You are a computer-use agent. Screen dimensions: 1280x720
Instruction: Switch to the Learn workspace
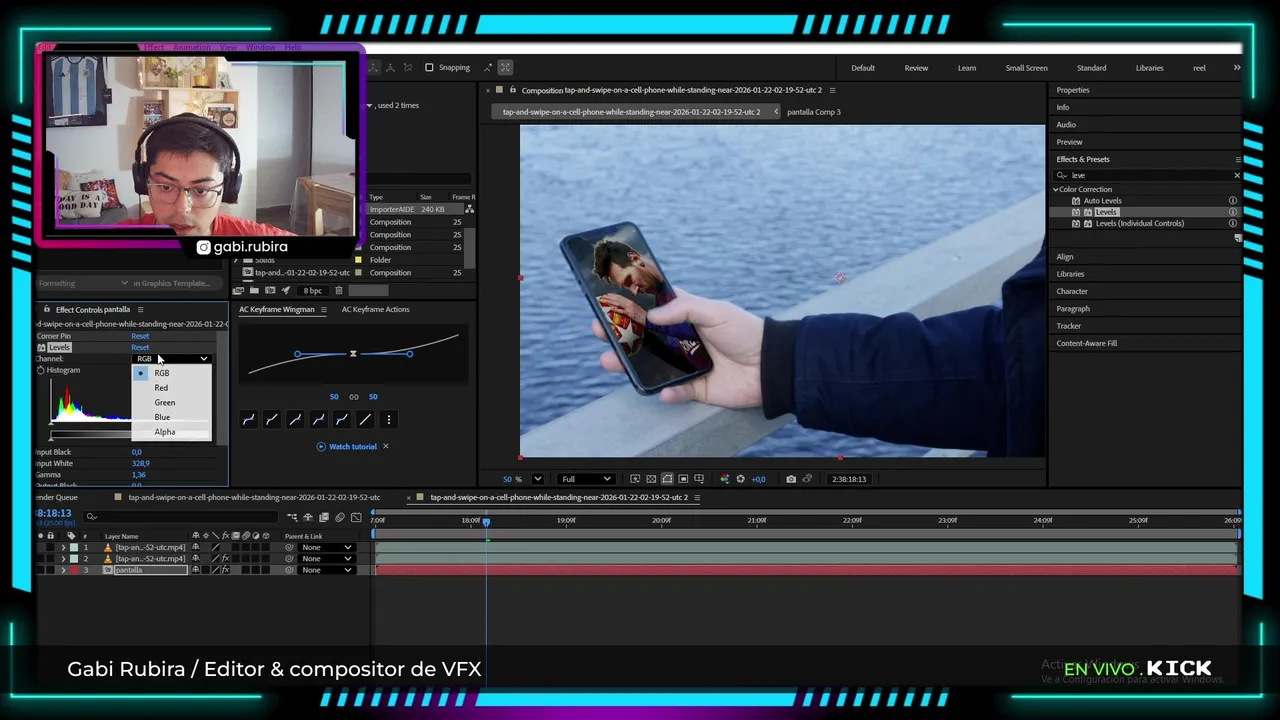point(967,68)
